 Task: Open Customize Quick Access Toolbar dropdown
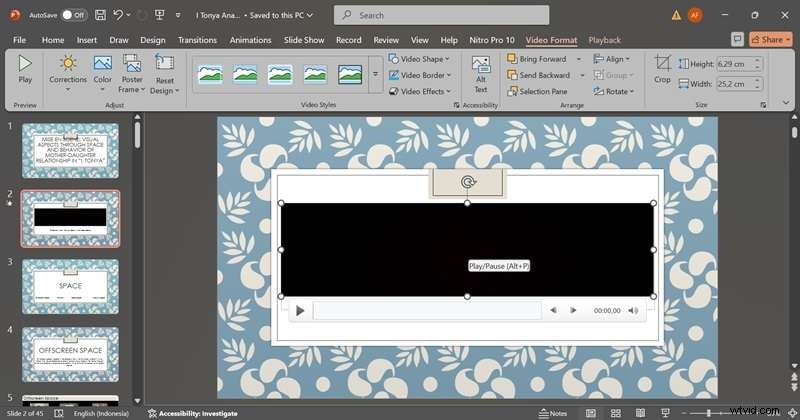(178, 15)
